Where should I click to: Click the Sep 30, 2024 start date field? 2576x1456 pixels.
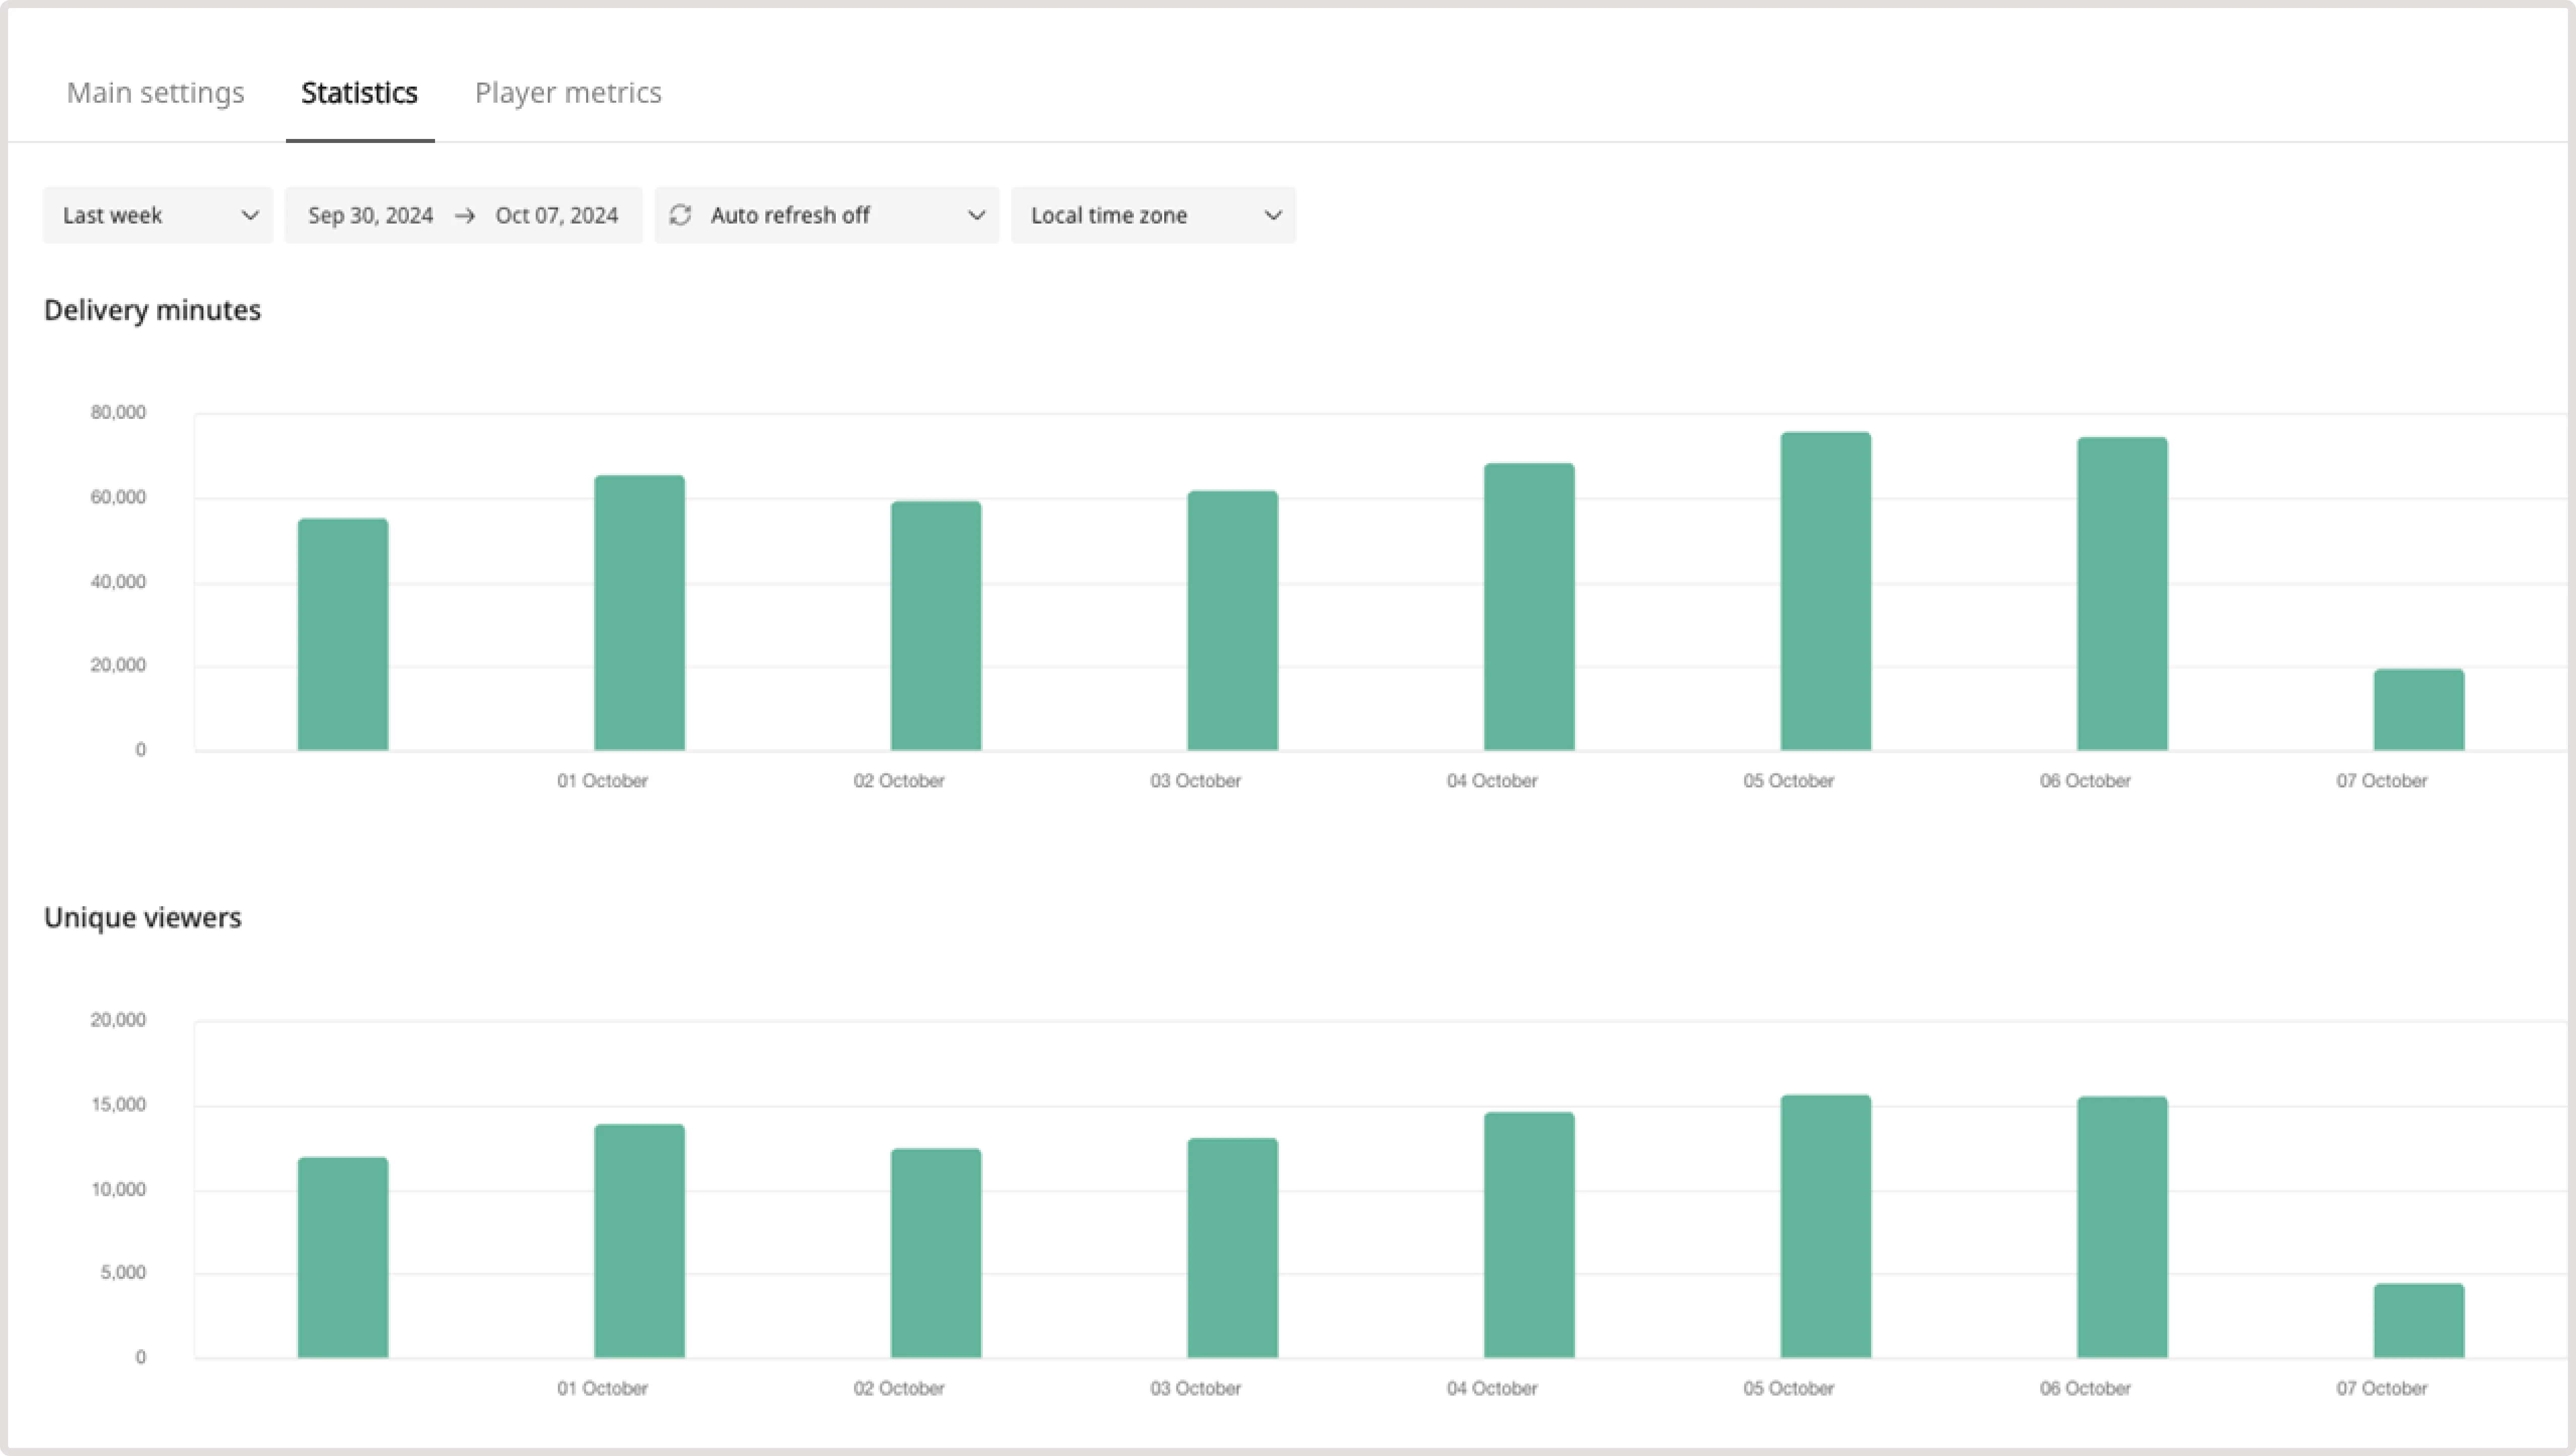click(370, 214)
